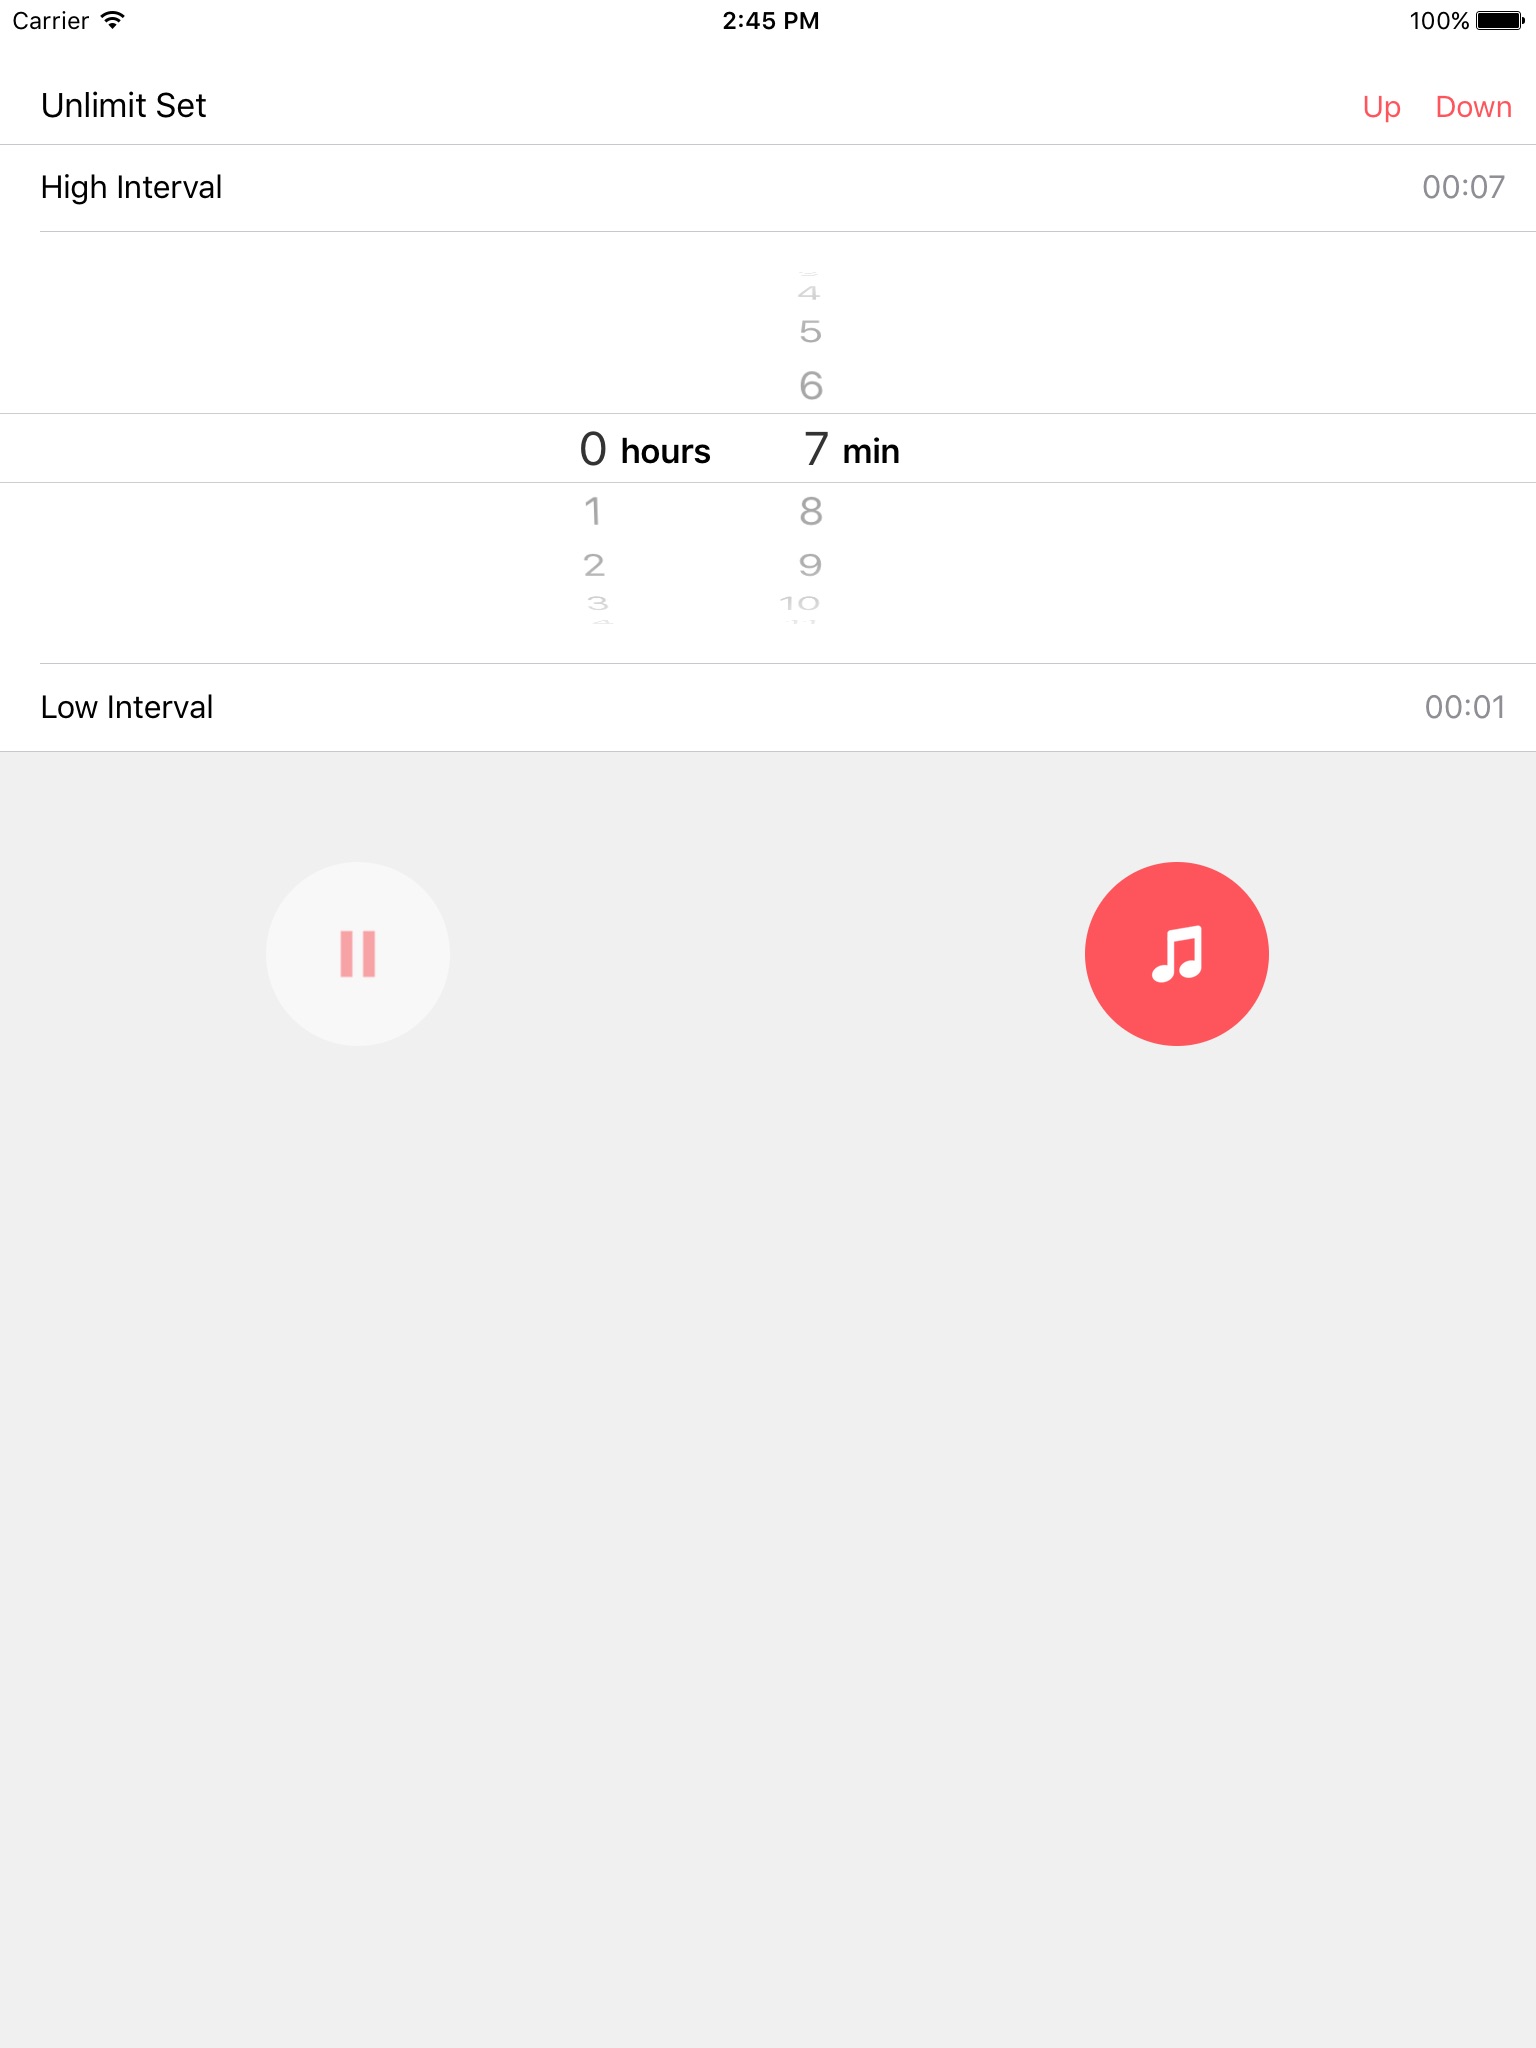
Task: Tap the 00:01 Low Interval value
Action: coord(1465,707)
